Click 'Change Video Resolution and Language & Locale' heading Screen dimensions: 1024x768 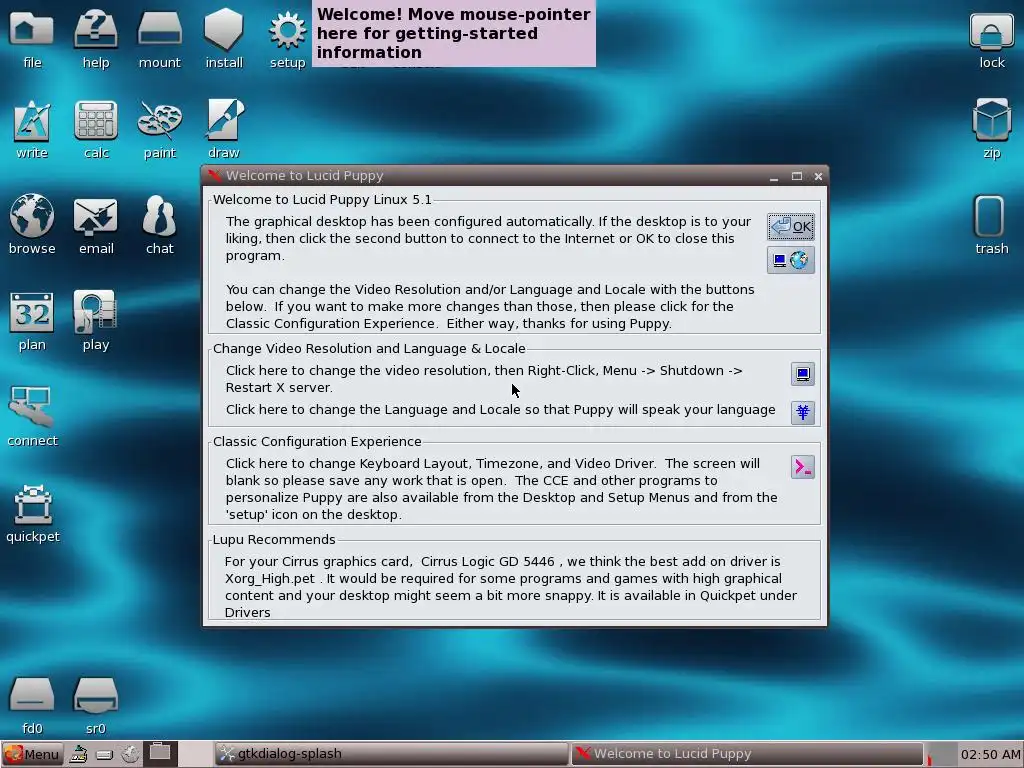[x=369, y=349]
